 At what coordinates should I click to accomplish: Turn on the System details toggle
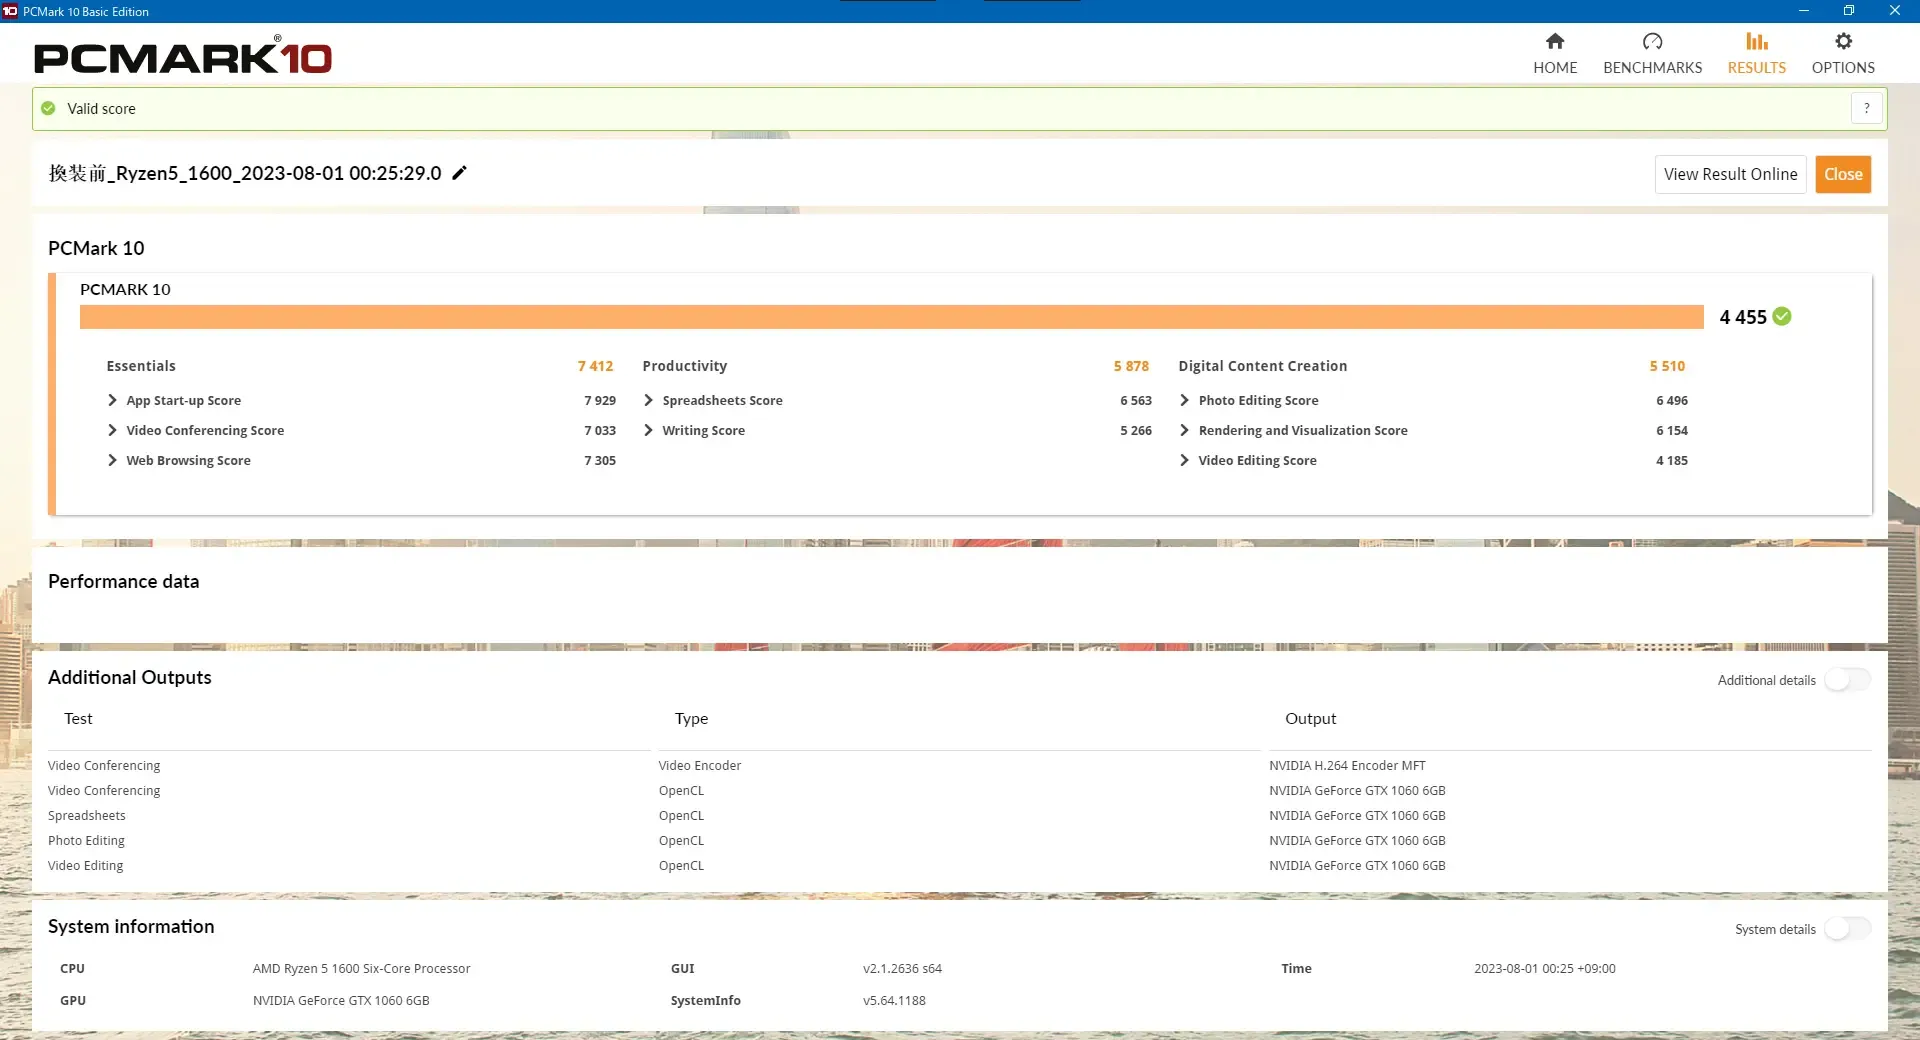(x=1846, y=929)
